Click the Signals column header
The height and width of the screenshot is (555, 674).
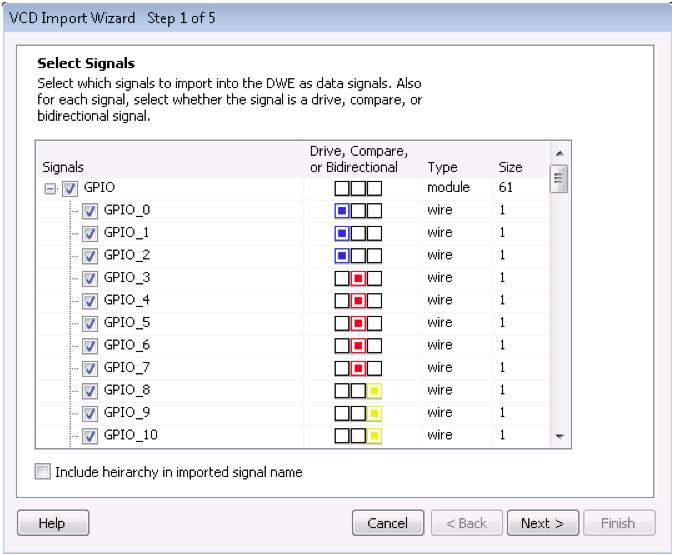click(x=63, y=166)
